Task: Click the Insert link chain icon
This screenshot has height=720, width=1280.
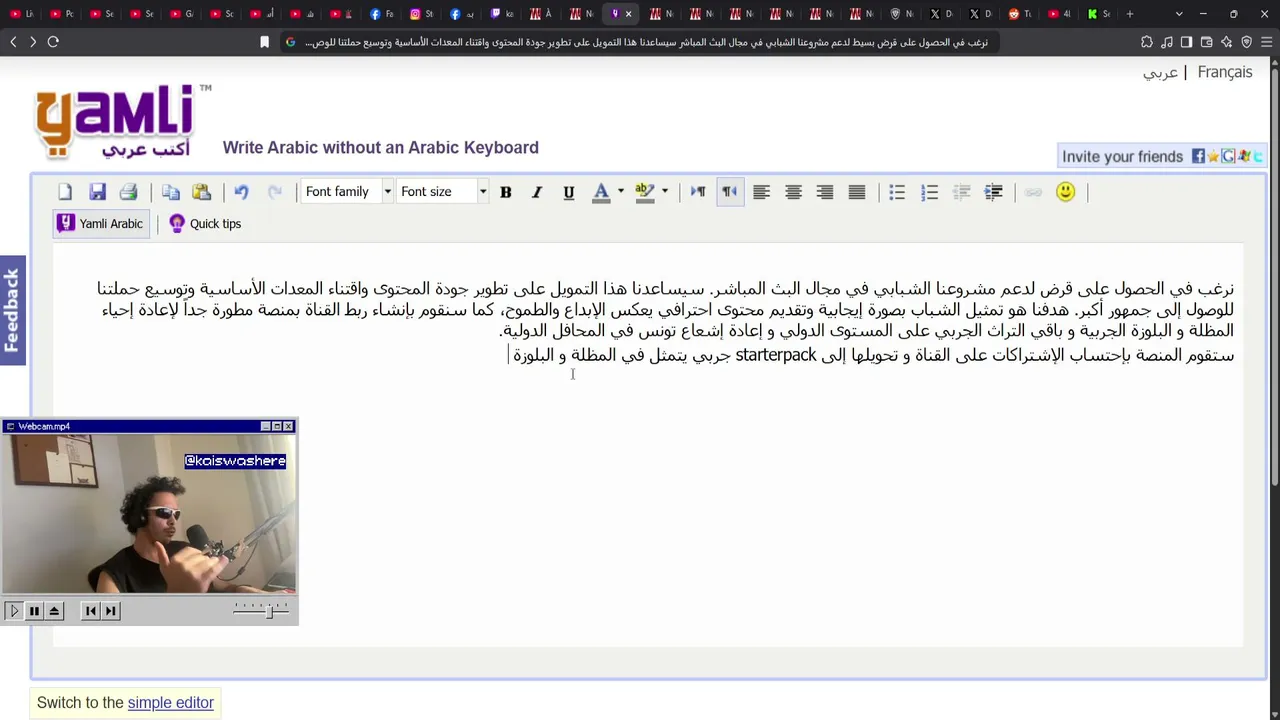Action: tap(1033, 192)
